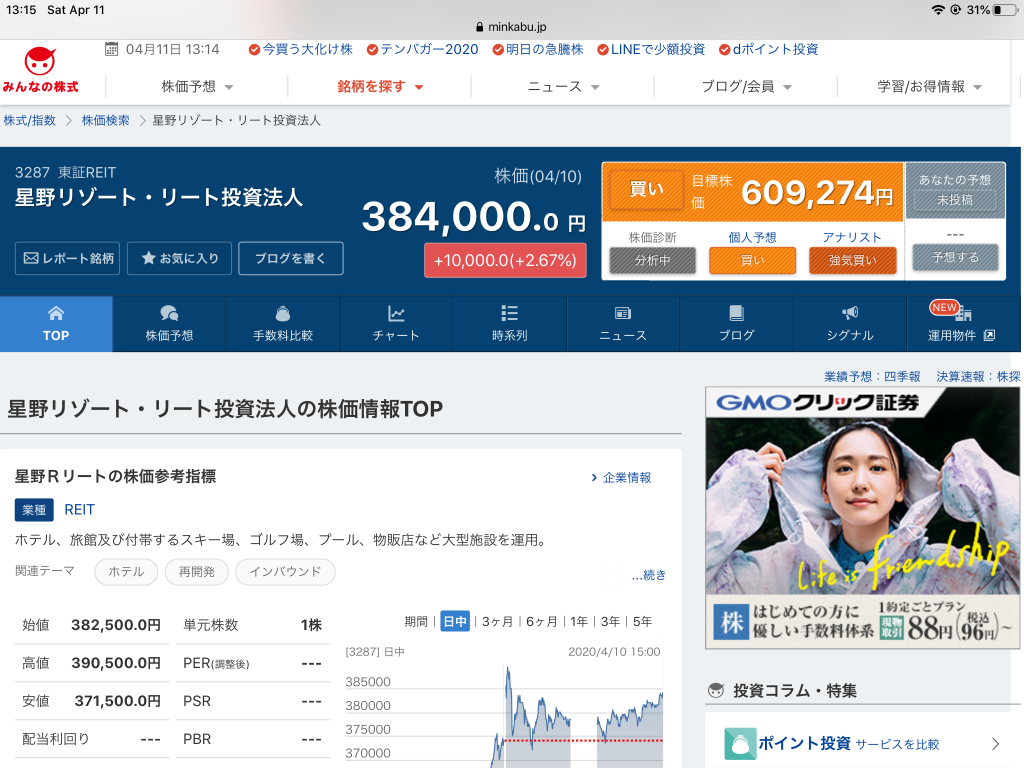This screenshot has width=1024, height=768.
Task: Tap the minkabu.jp address bar
Action: click(x=511, y=27)
